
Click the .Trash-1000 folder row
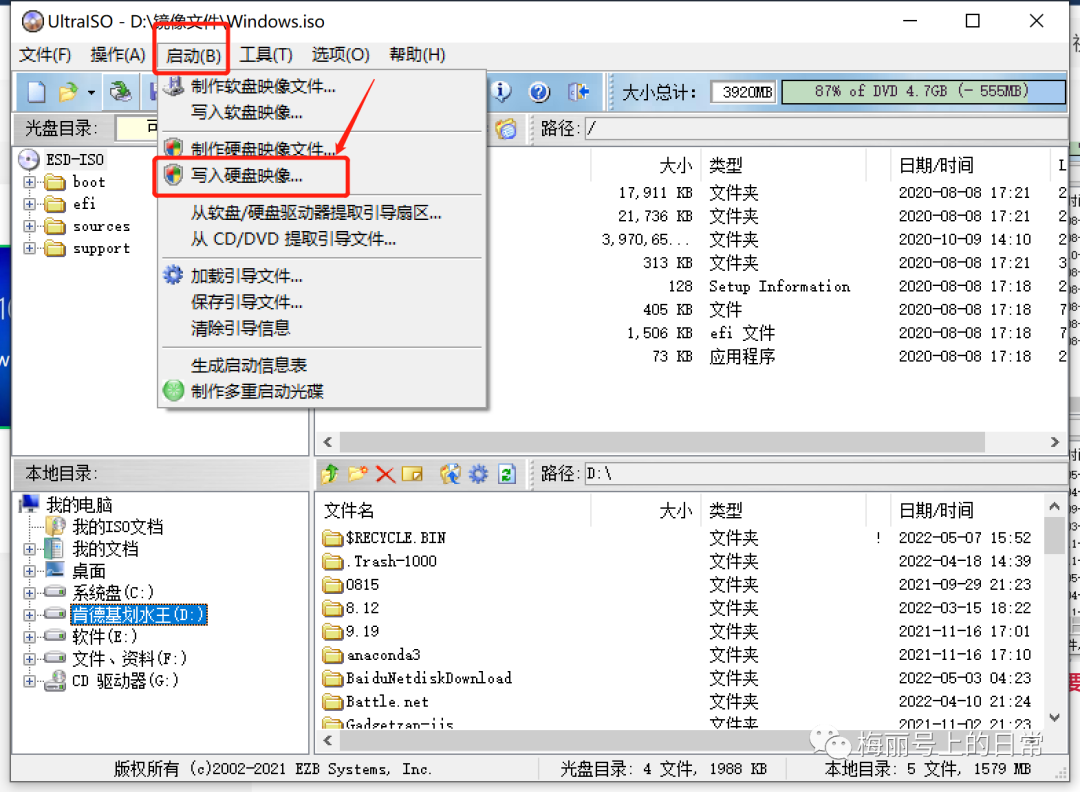coord(678,561)
